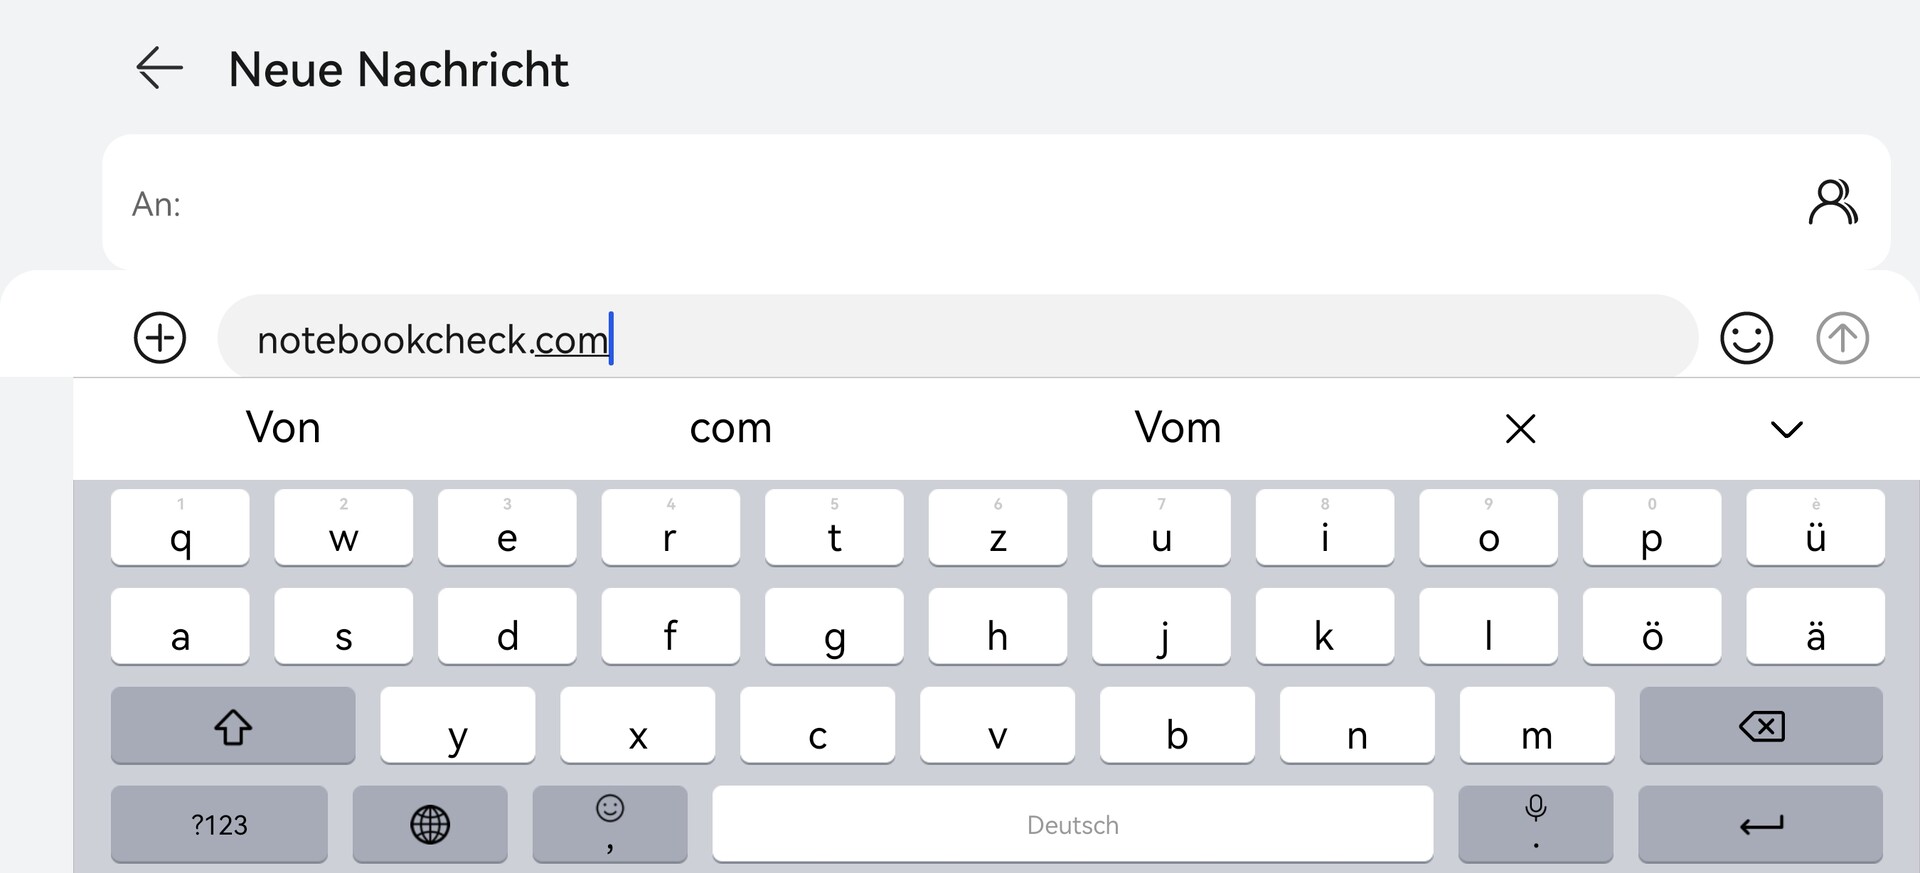Screen dimensions: 1920x873
Task: Tap the message text field with notebookcheck.com
Action: (x=1000, y=339)
